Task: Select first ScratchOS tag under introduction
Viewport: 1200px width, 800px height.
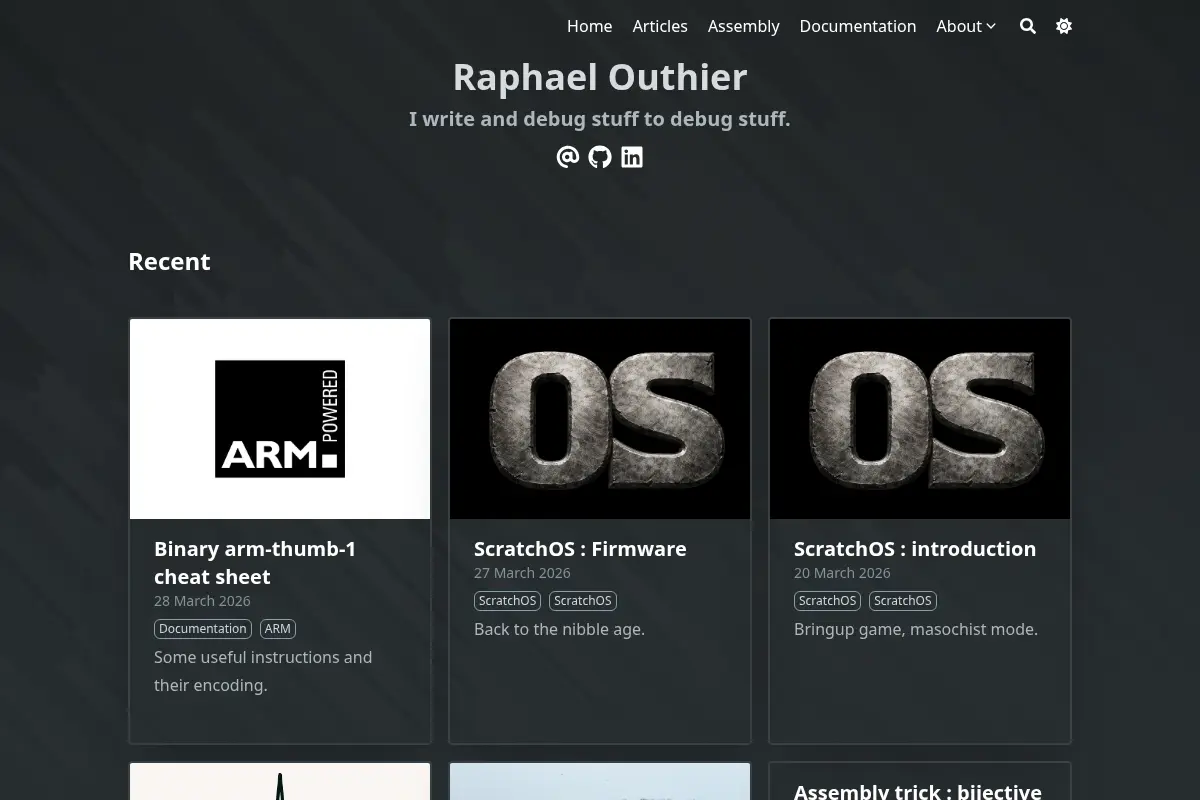Action: coord(828,601)
